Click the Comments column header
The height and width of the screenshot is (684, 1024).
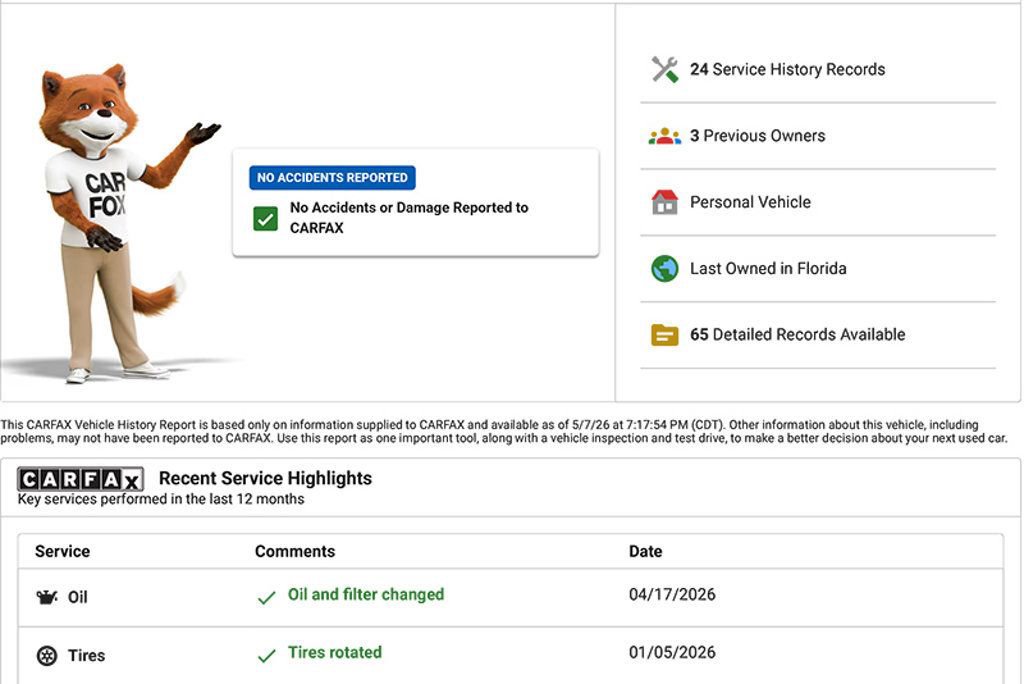295,551
